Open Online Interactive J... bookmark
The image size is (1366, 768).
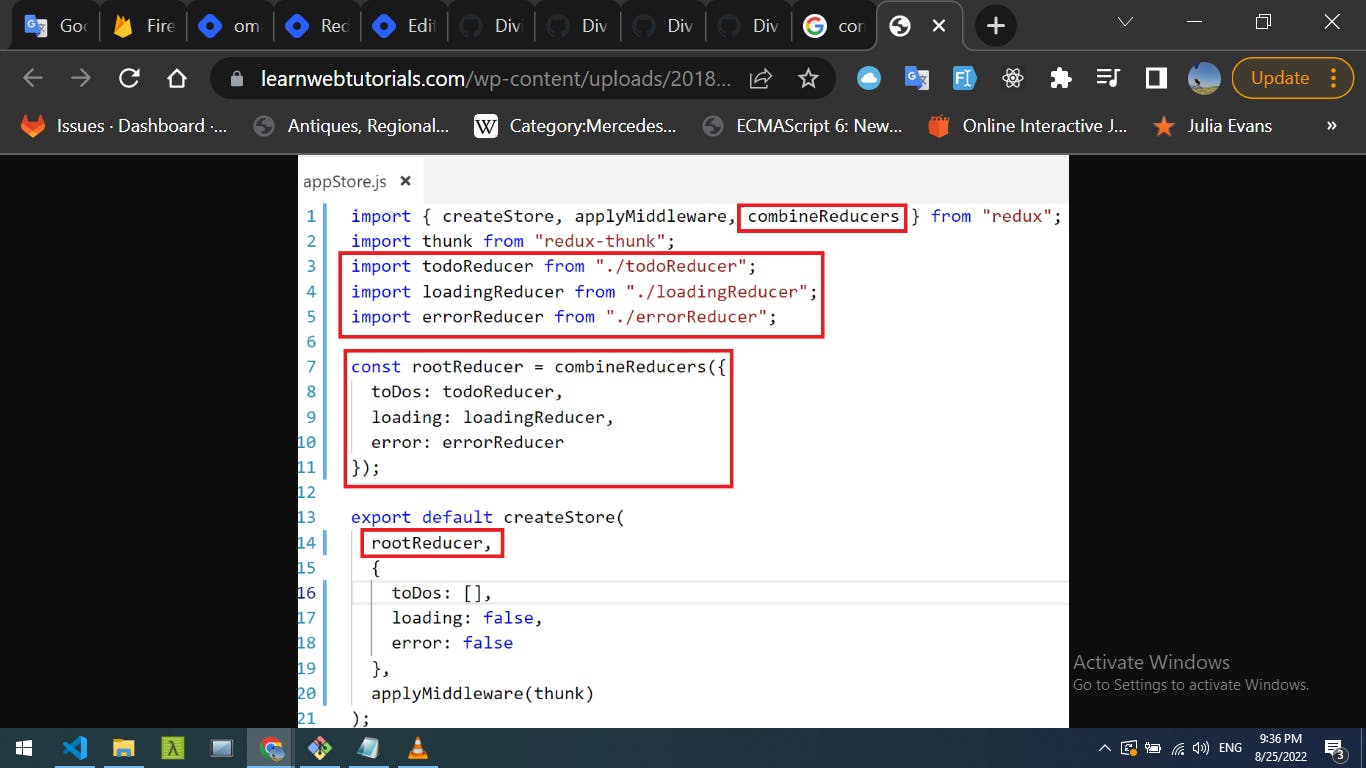(x=1027, y=126)
